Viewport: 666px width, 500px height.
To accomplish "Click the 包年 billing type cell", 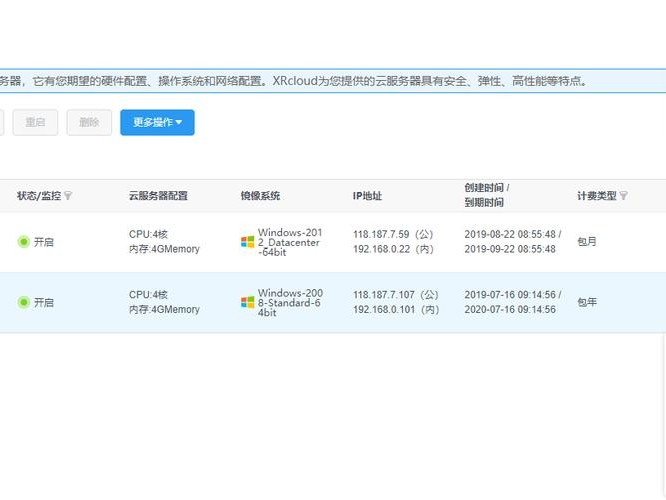I will 587,302.
